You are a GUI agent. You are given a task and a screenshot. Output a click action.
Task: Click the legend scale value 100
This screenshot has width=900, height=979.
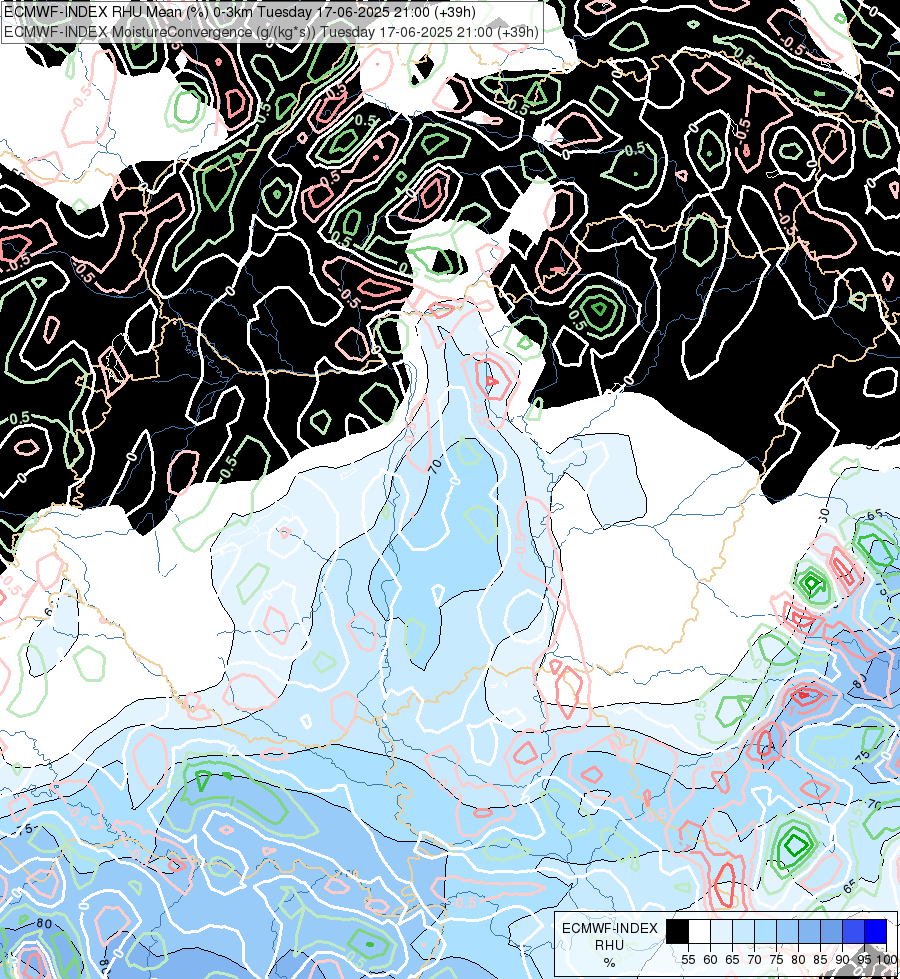pyautogui.click(x=887, y=960)
